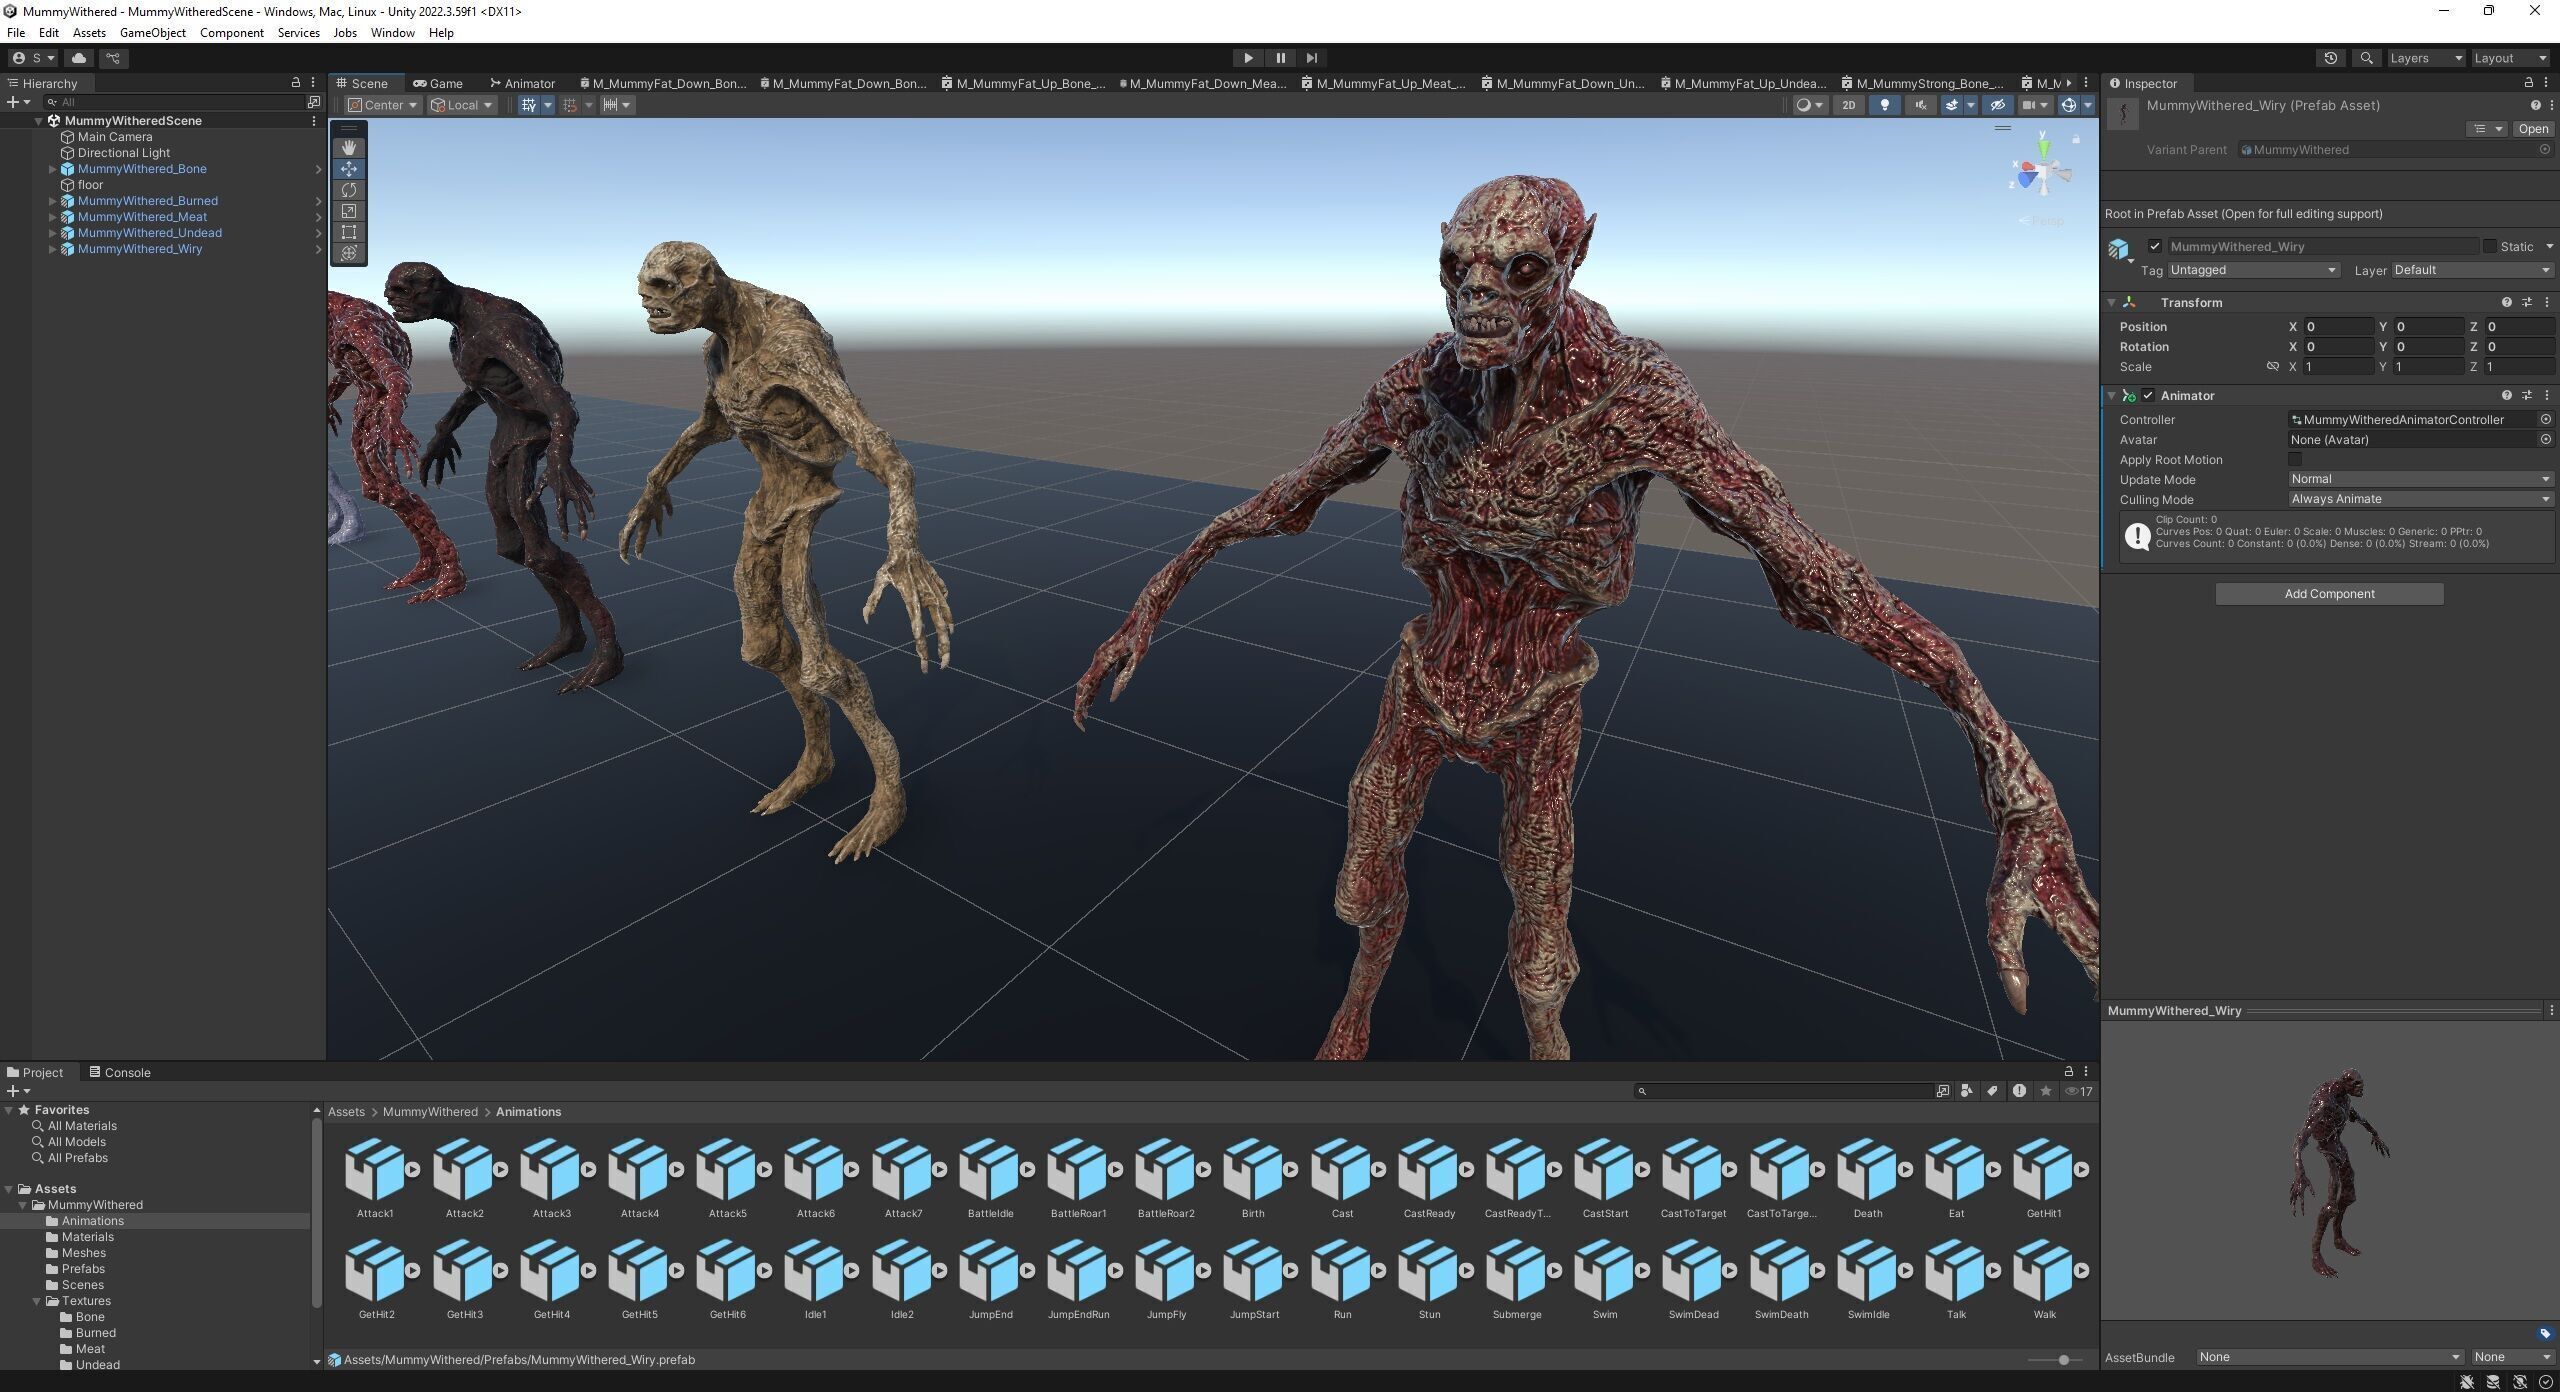Search project by label icon
This screenshot has height=1392, width=2560.
tap(1992, 1091)
